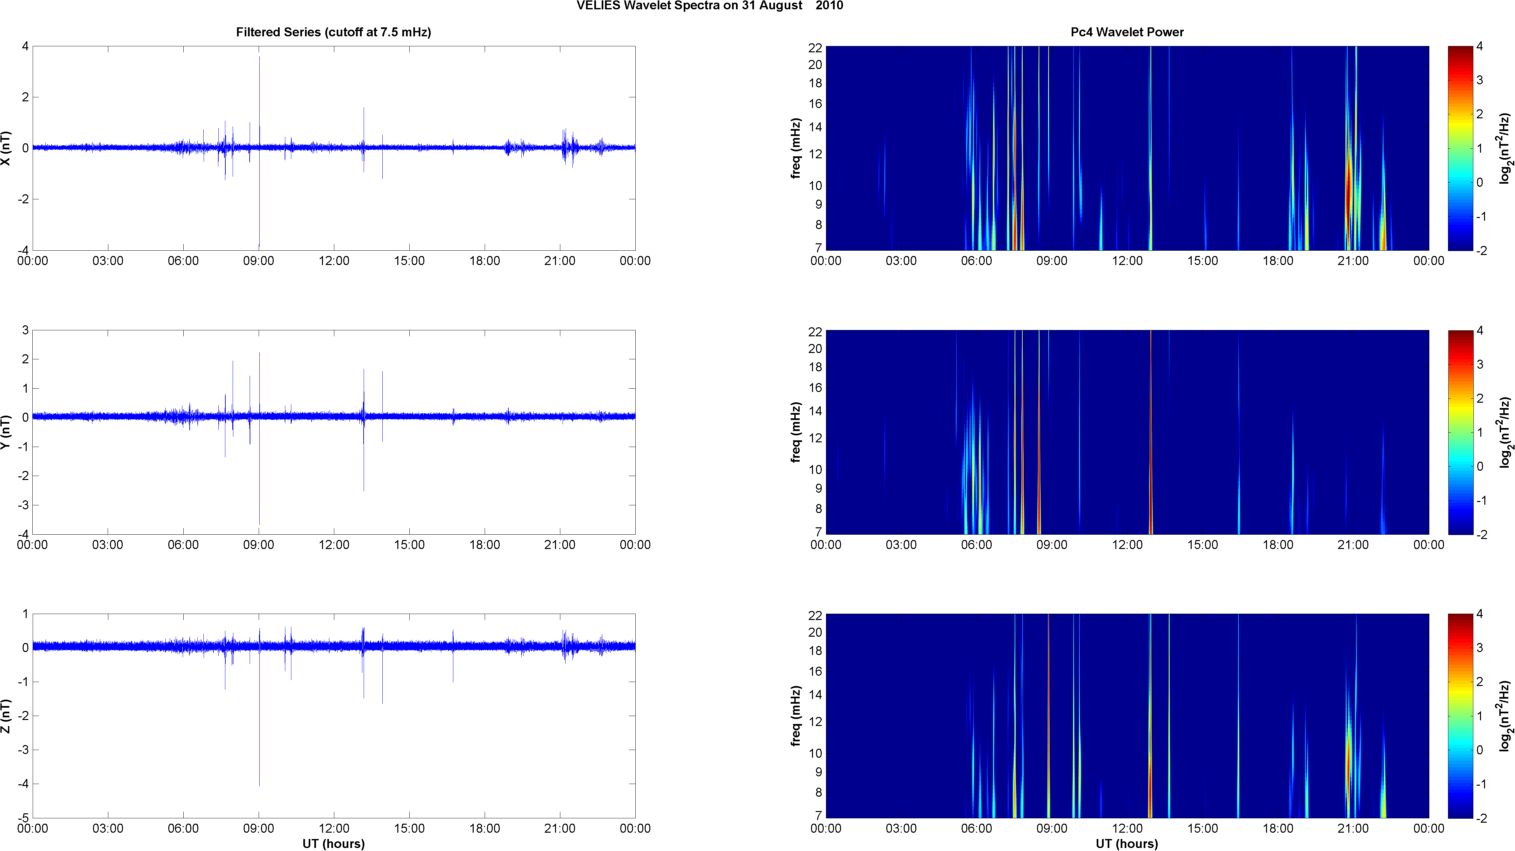
Task: Click the 09:00 spike in X filtered series
Action: pyautogui.click(x=259, y=100)
